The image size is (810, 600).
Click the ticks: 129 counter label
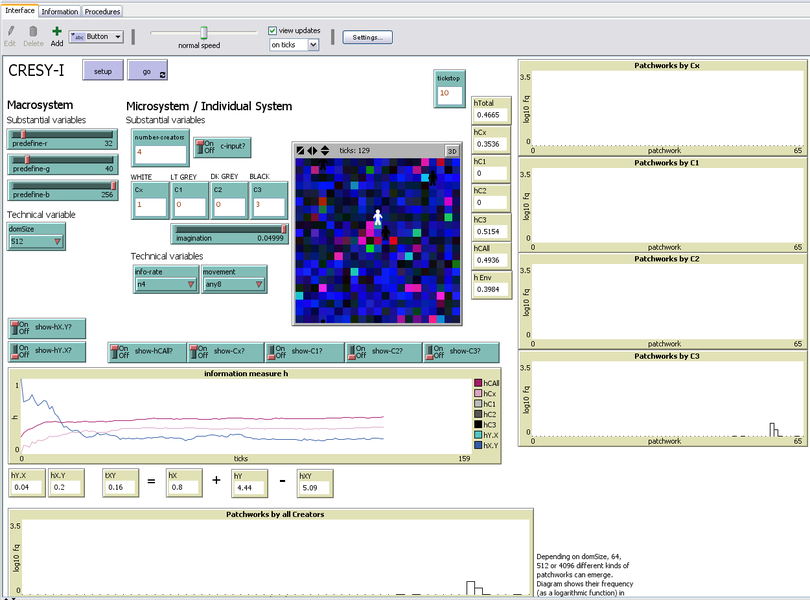click(x=354, y=151)
